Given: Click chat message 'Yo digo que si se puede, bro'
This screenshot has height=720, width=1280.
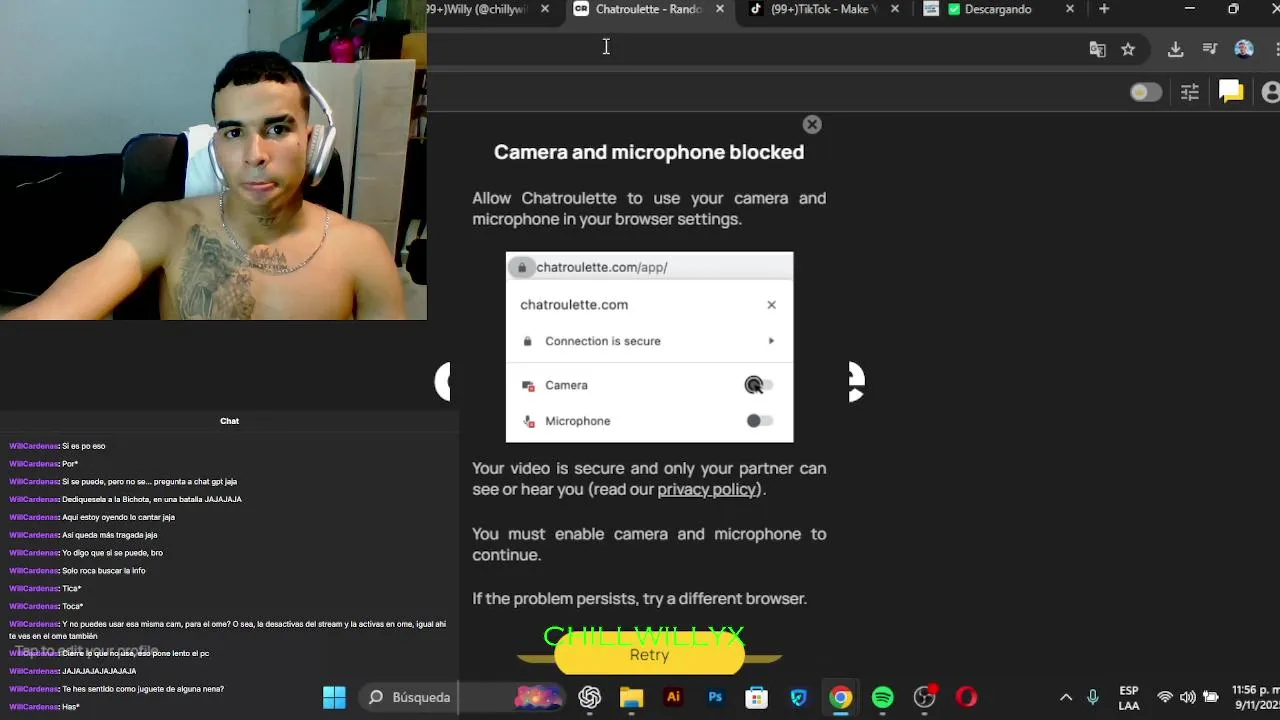Looking at the screenshot, I should click(x=112, y=553).
